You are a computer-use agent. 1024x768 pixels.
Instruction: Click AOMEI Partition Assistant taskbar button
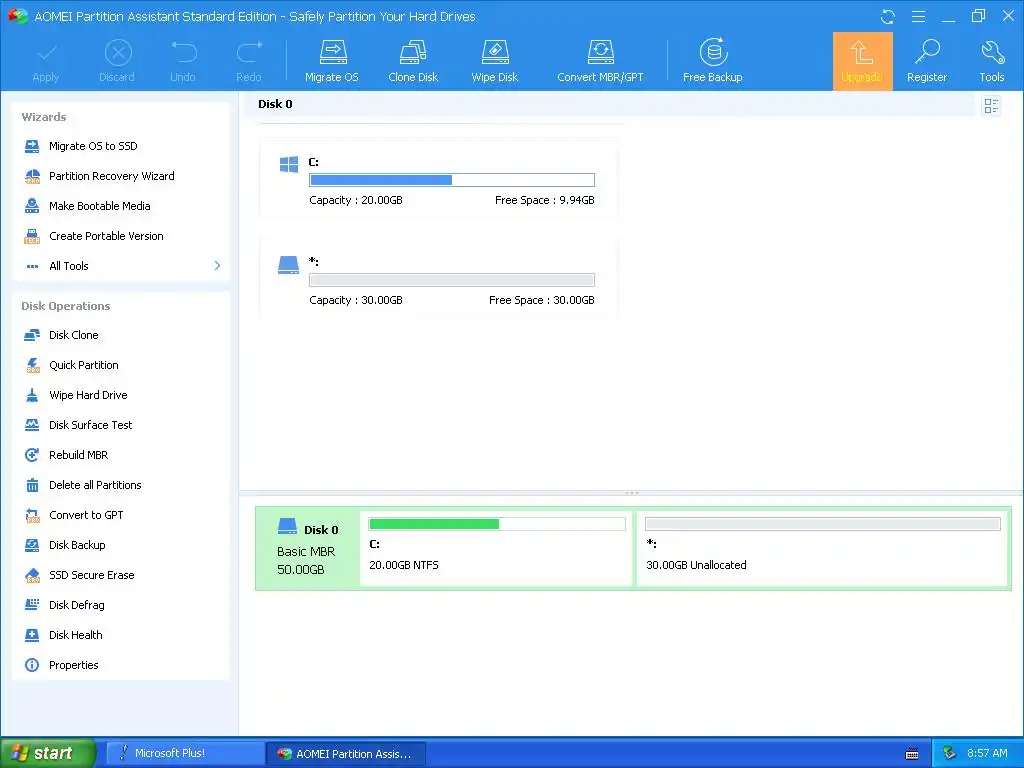(x=346, y=754)
